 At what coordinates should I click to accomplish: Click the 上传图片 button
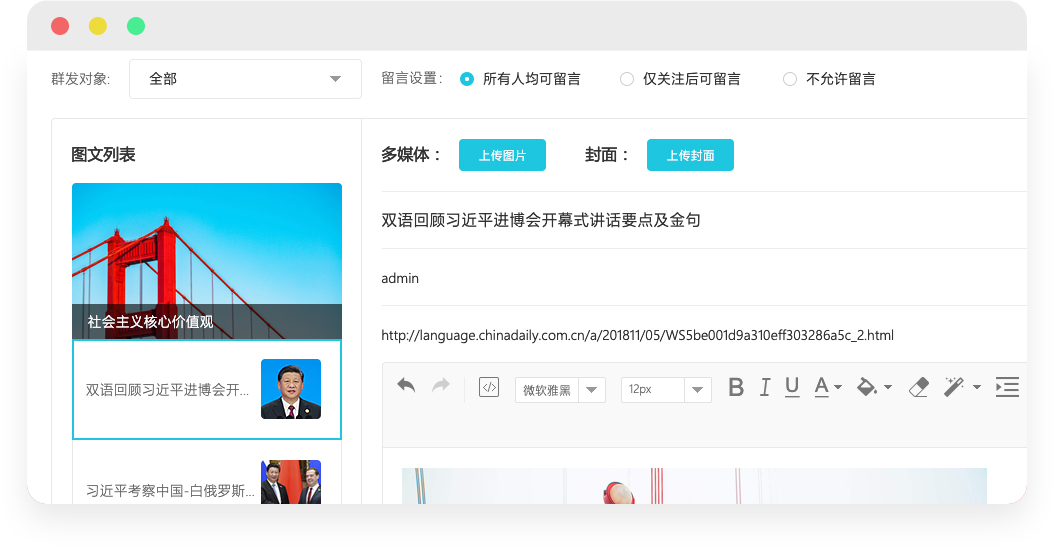point(502,155)
